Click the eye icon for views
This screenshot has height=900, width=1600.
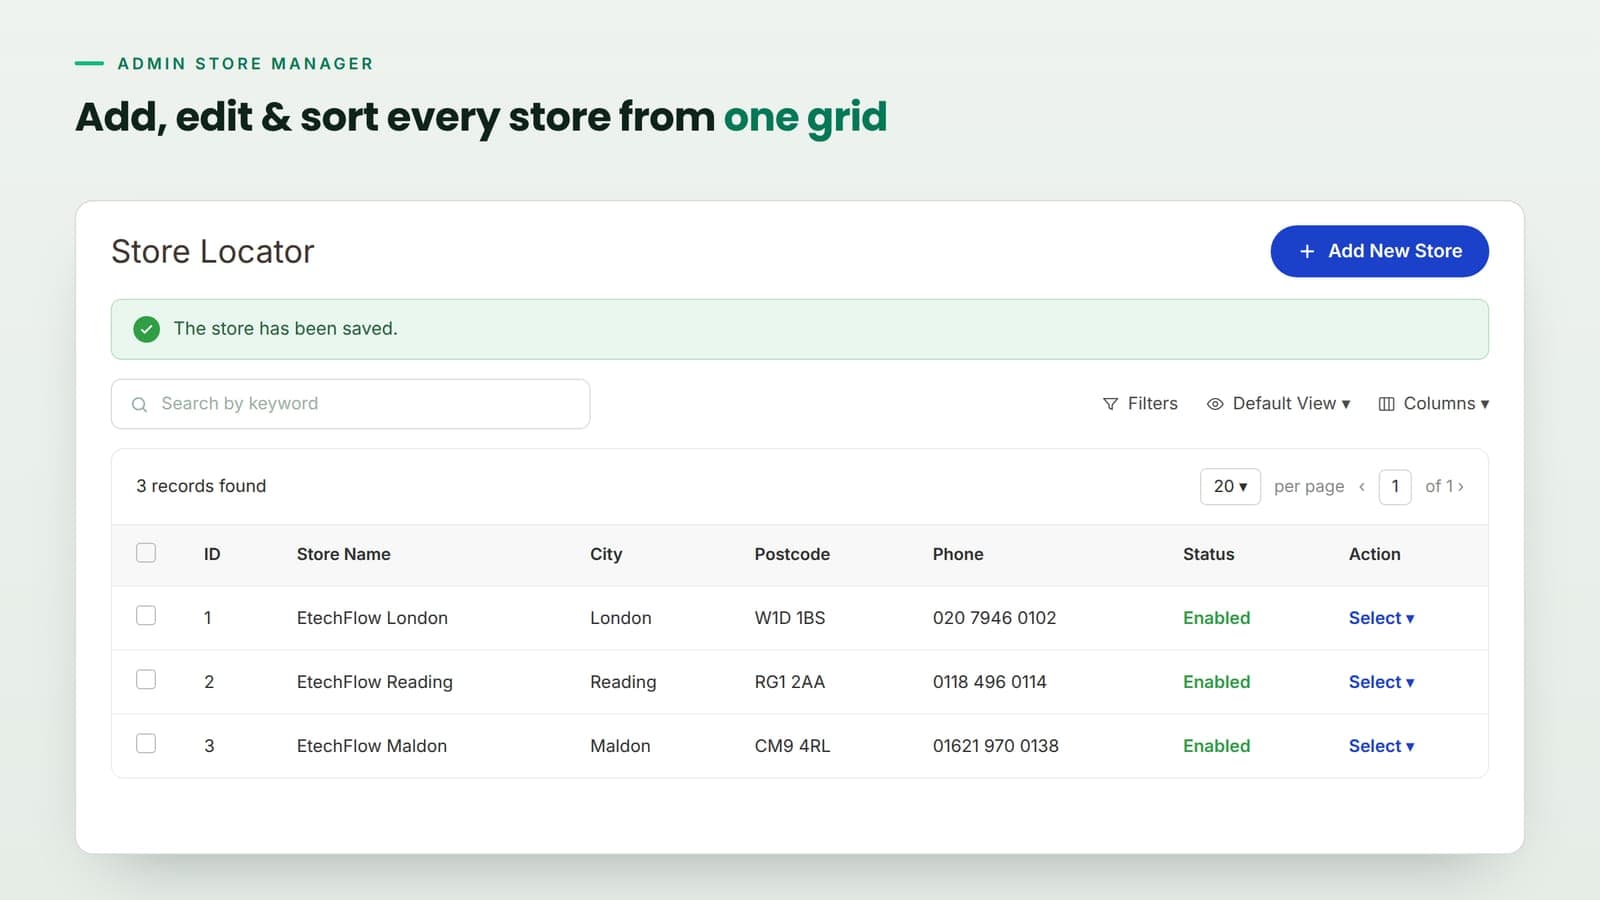coord(1215,404)
